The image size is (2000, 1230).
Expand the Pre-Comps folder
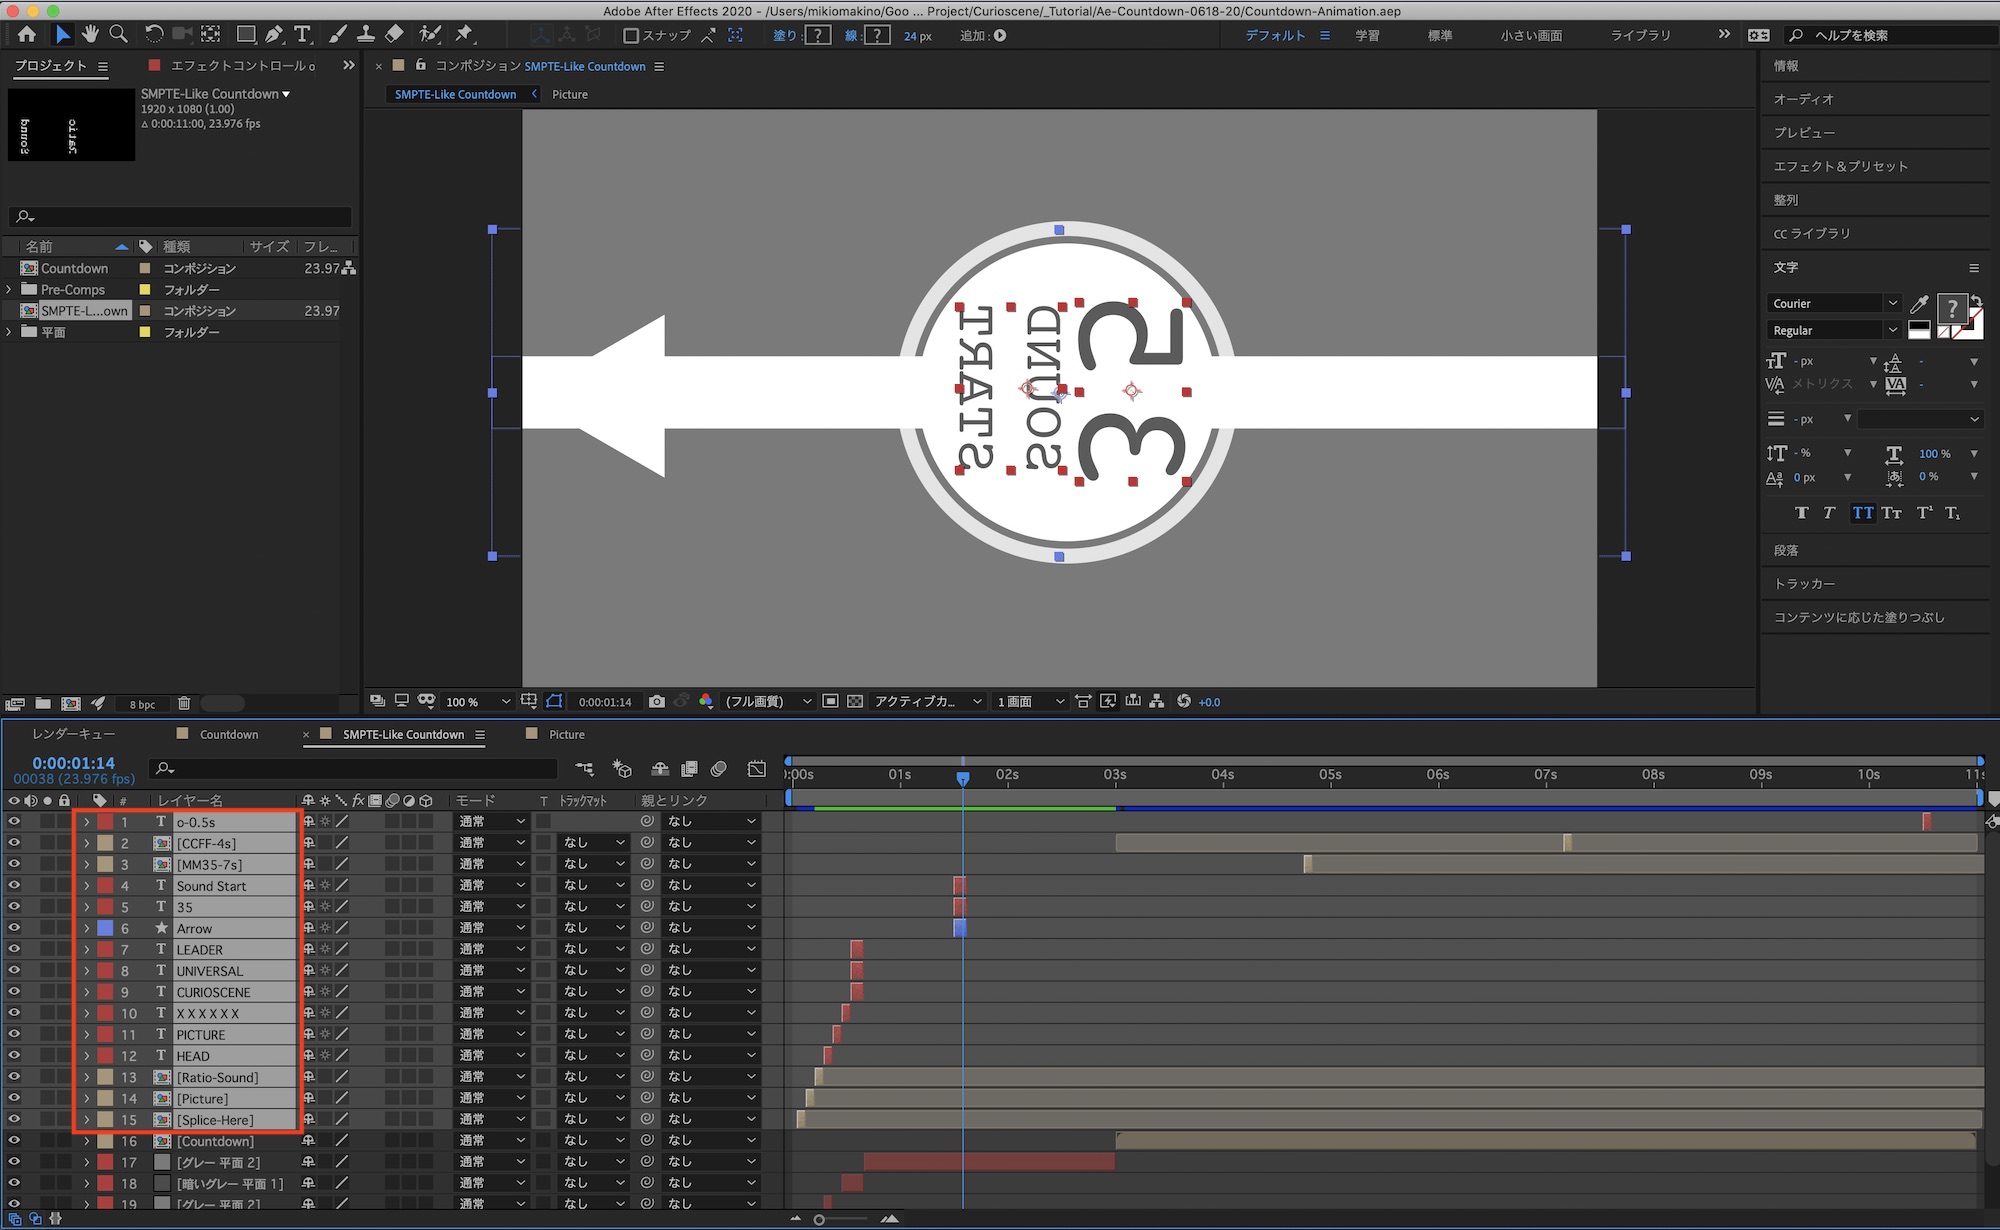[x=9, y=290]
